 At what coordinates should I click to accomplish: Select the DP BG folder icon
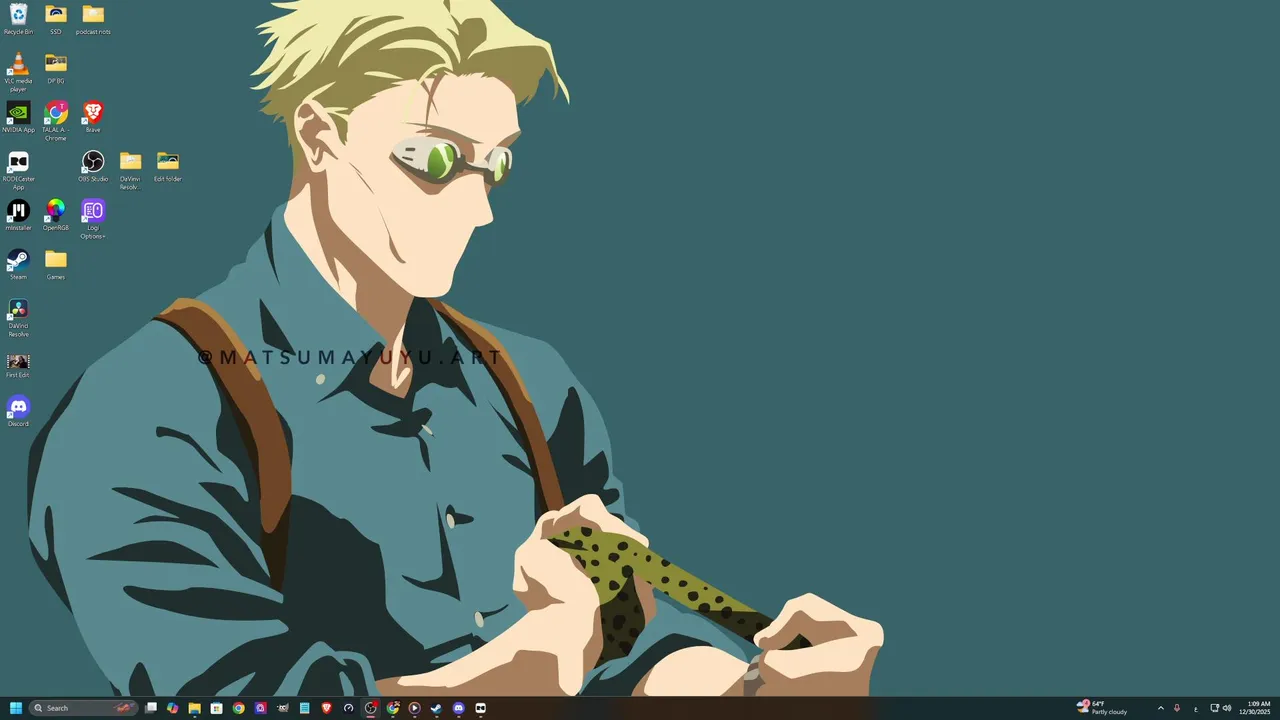click(56, 68)
